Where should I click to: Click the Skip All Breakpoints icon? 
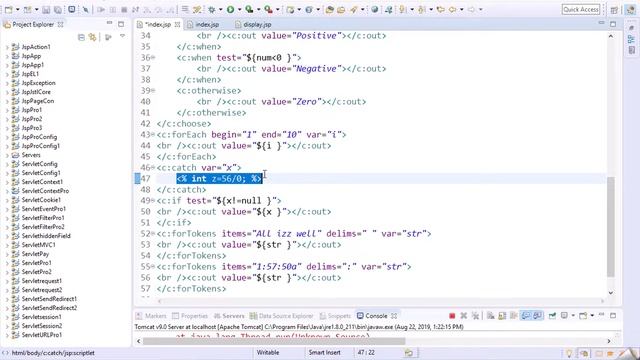[x=86, y=9]
